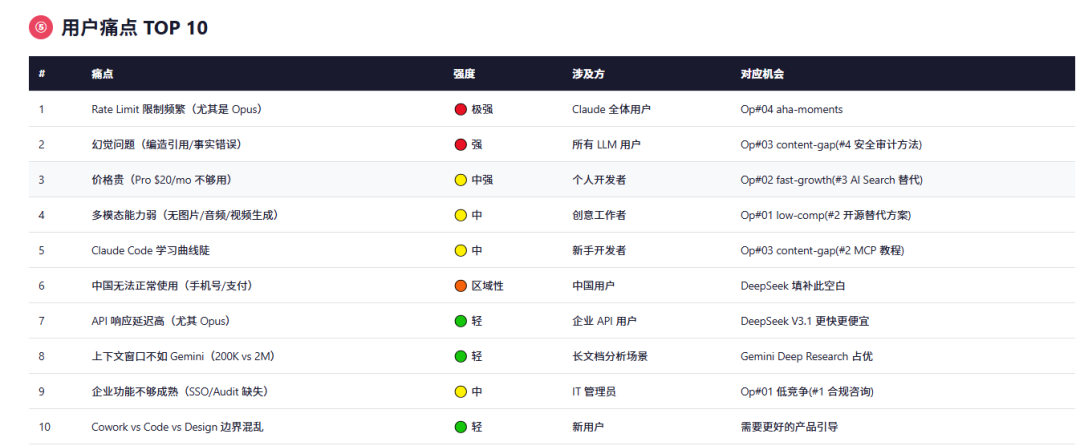Select the Rate Limit 限制频繁 cell
1080x446 pixels.
(x=176, y=109)
